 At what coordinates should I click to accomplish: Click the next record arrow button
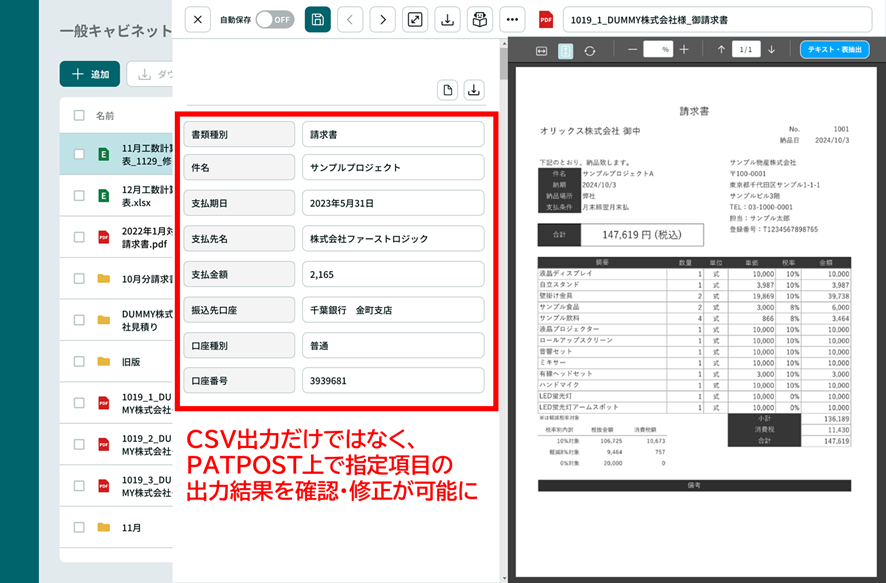click(x=382, y=19)
